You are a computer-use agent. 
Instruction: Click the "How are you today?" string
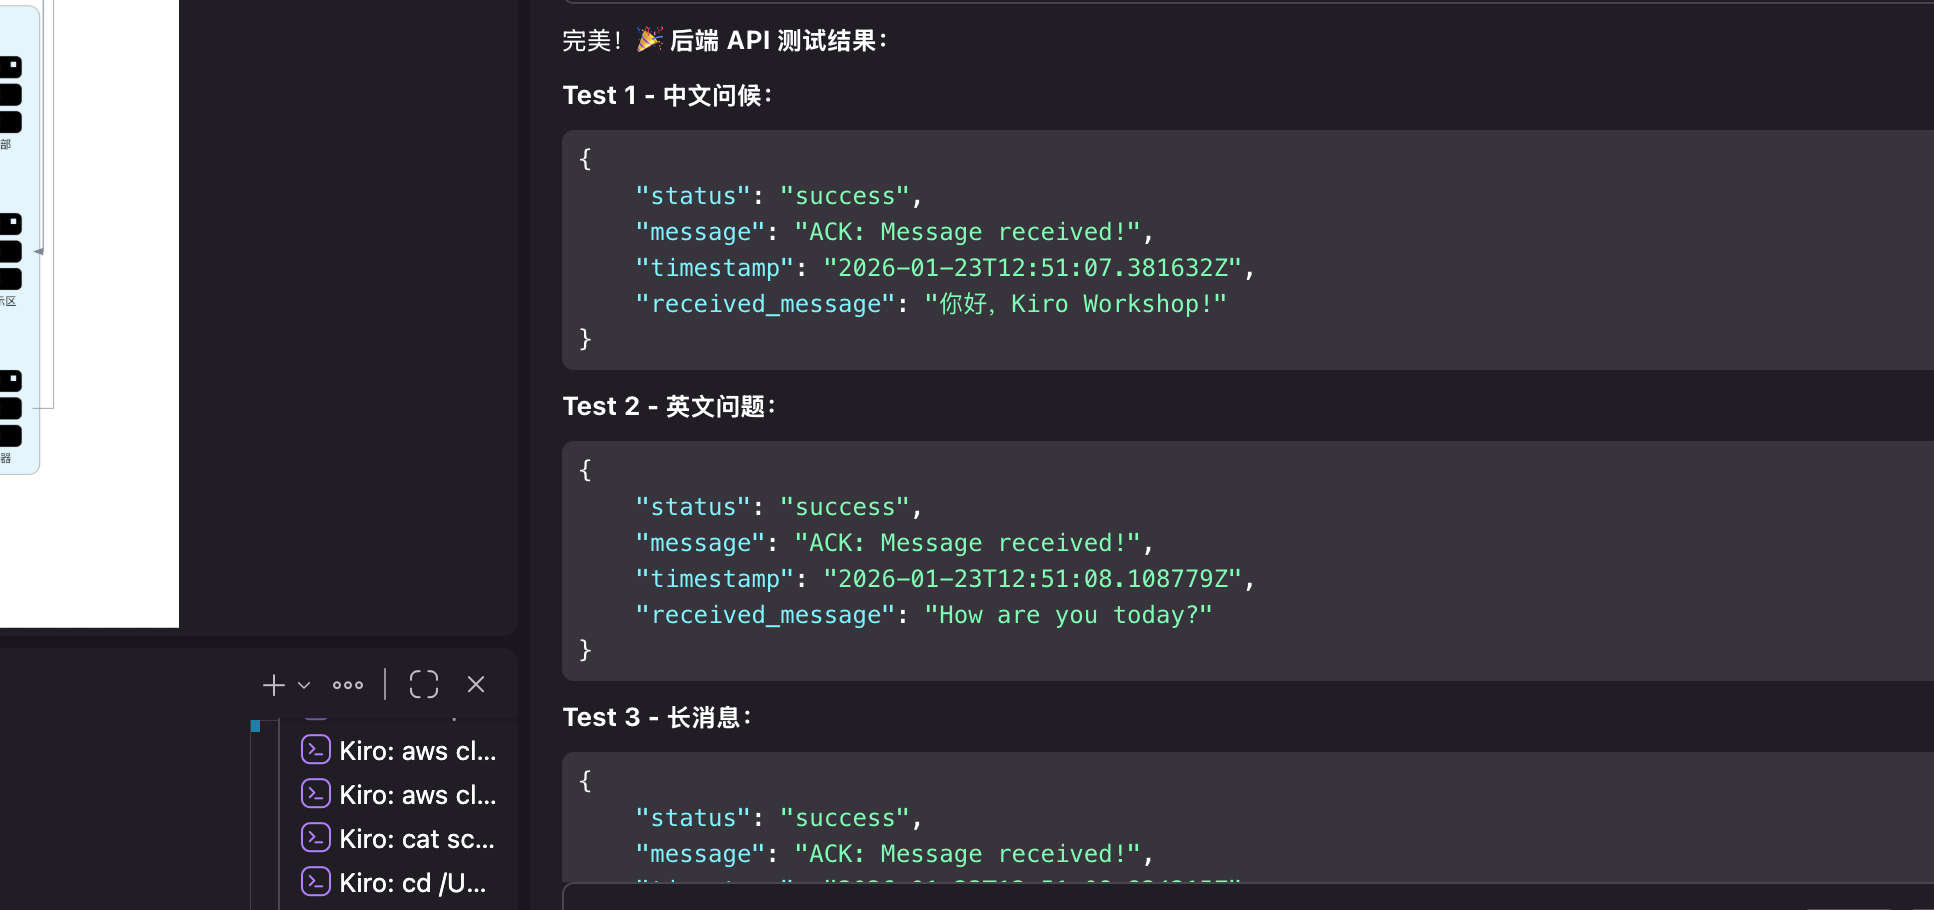(x=1068, y=615)
